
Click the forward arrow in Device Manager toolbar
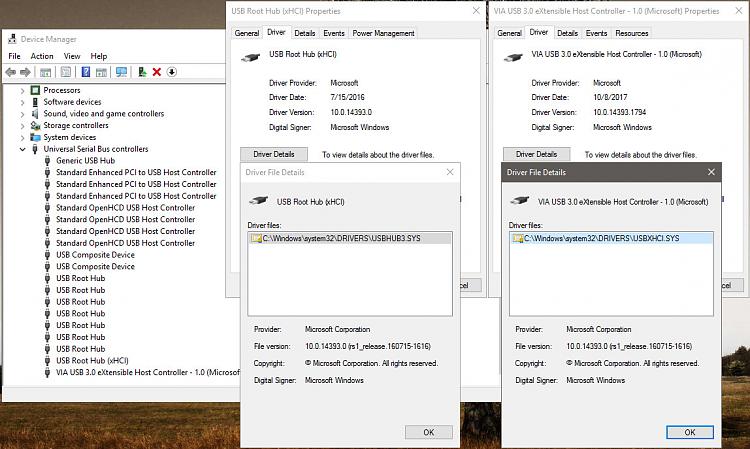click(25, 72)
